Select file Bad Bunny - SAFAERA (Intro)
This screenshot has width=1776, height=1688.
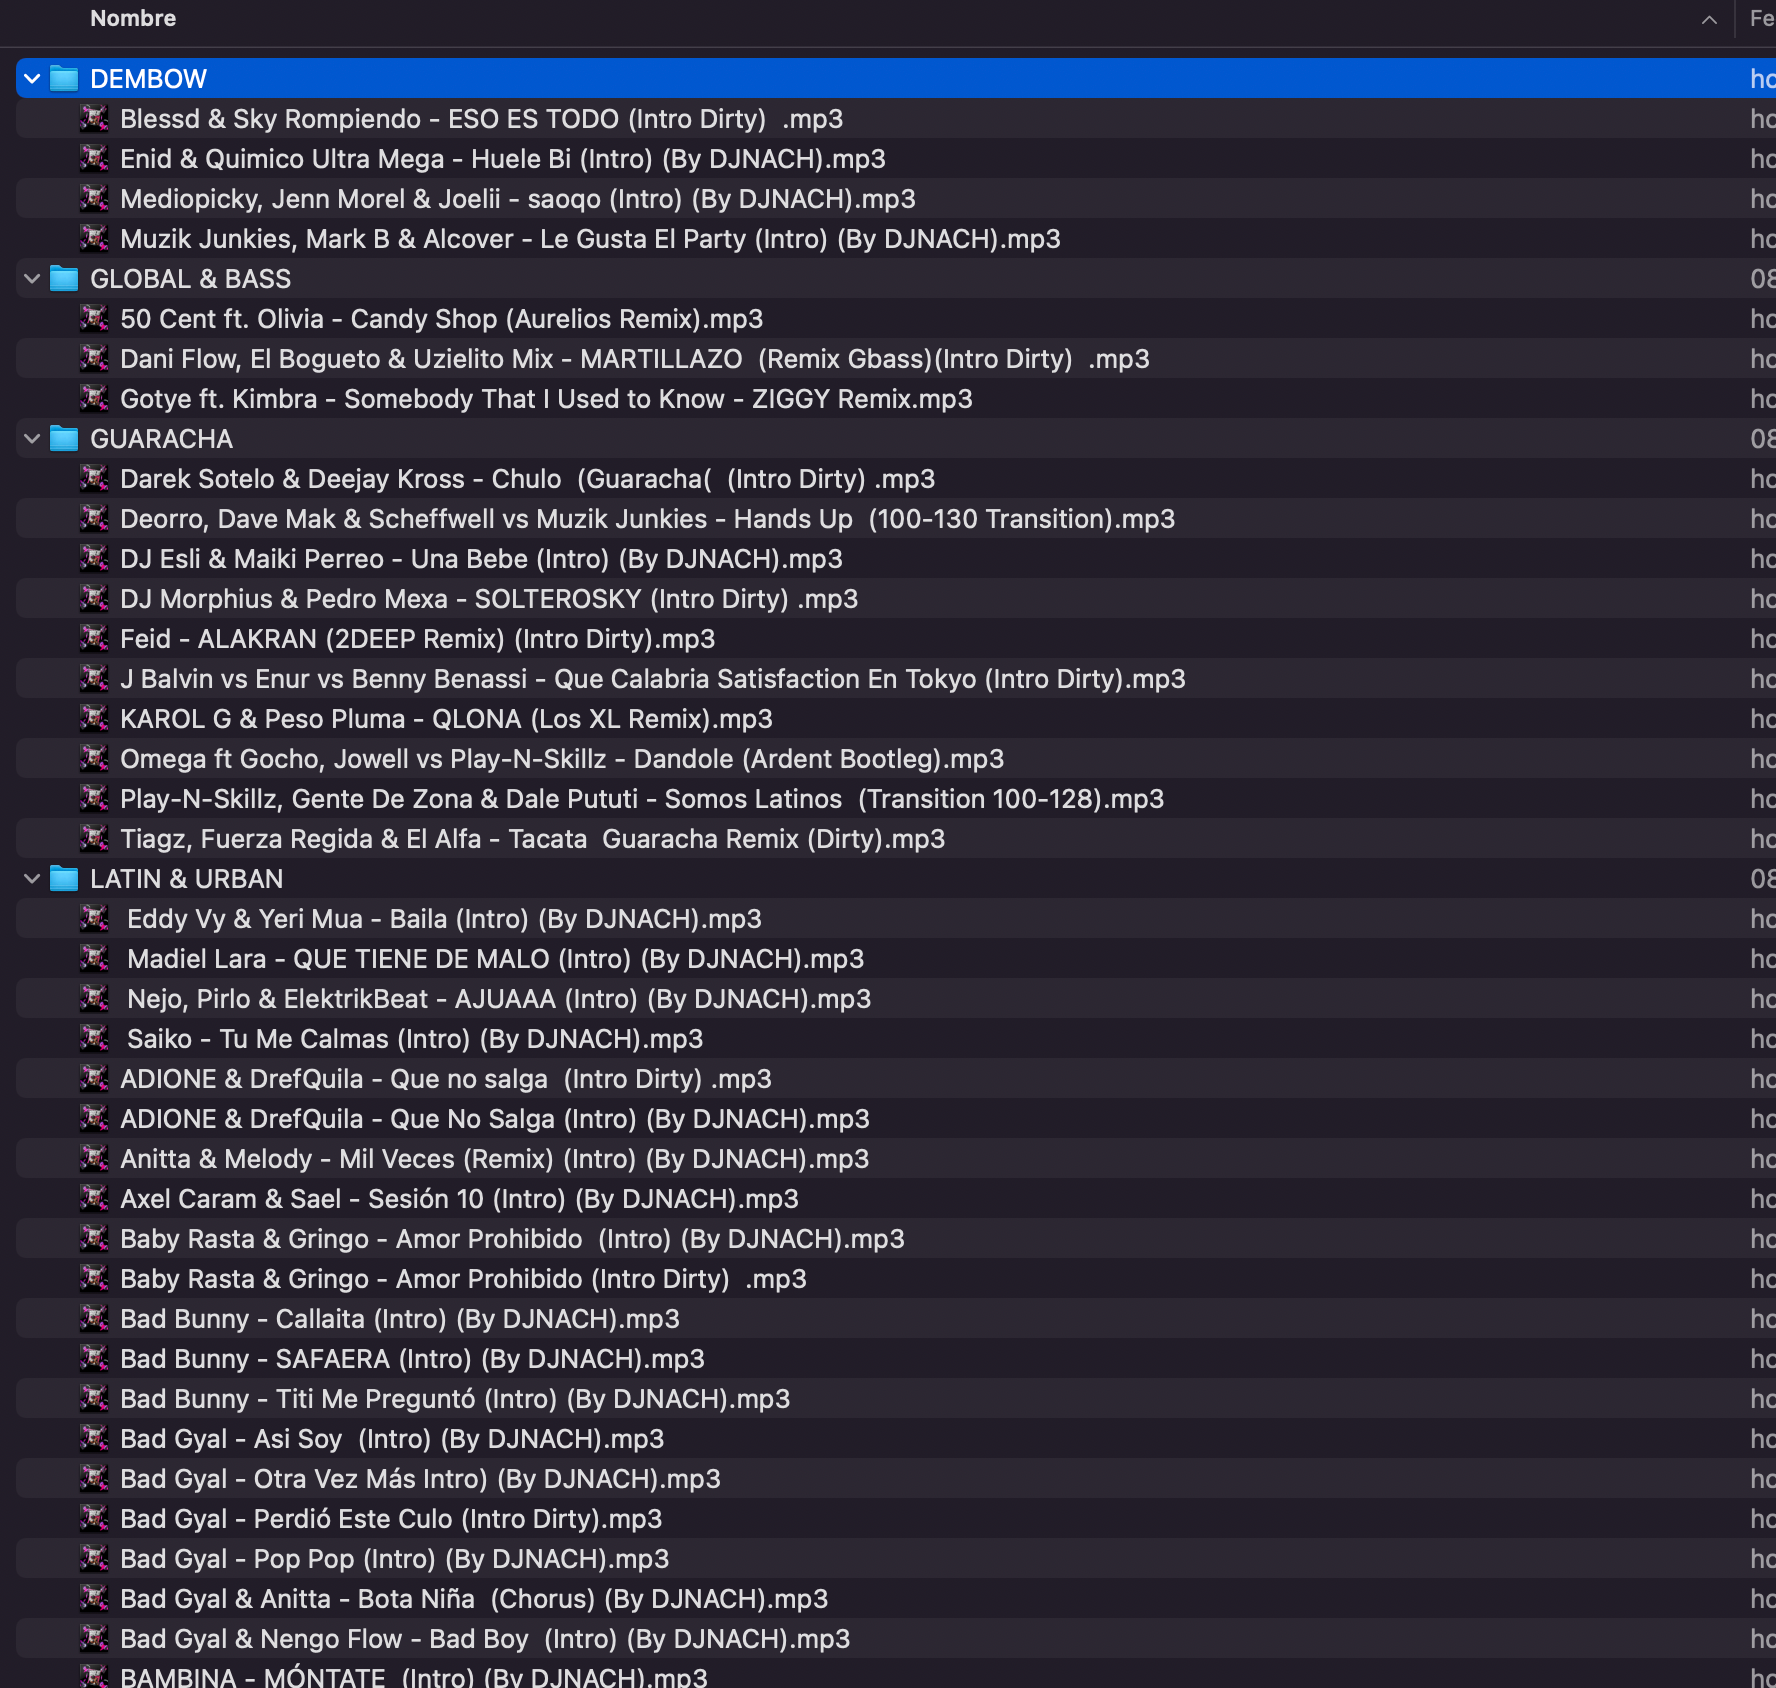(412, 1359)
